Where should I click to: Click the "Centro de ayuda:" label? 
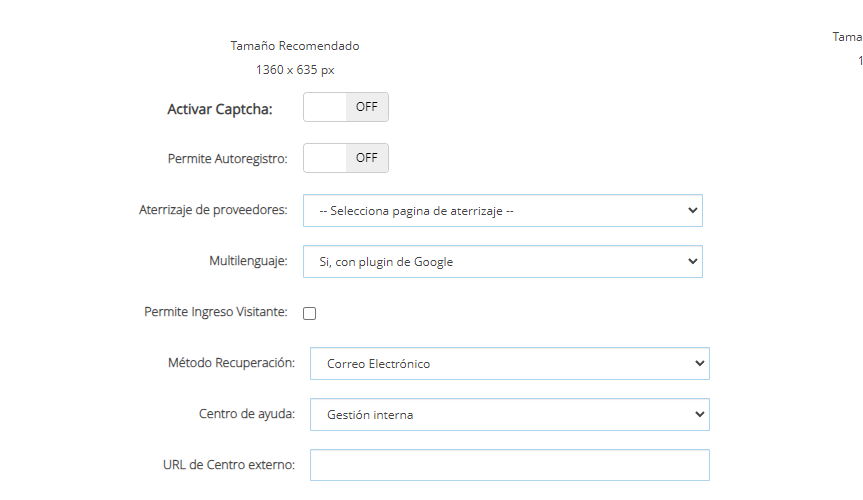(x=246, y=414)
